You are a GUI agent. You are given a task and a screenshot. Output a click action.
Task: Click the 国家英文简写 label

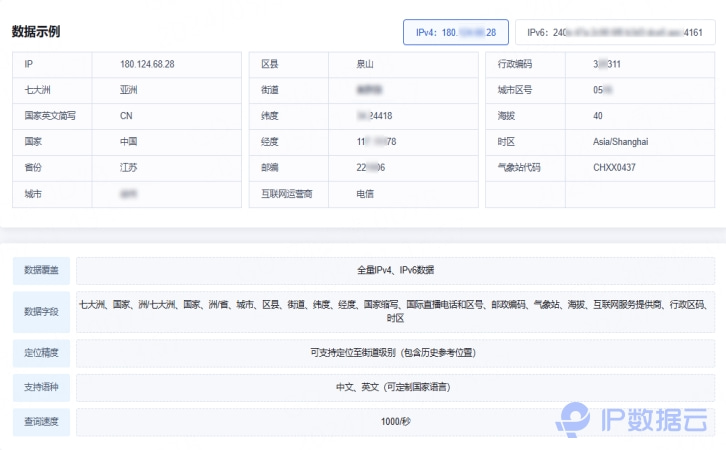50,116
